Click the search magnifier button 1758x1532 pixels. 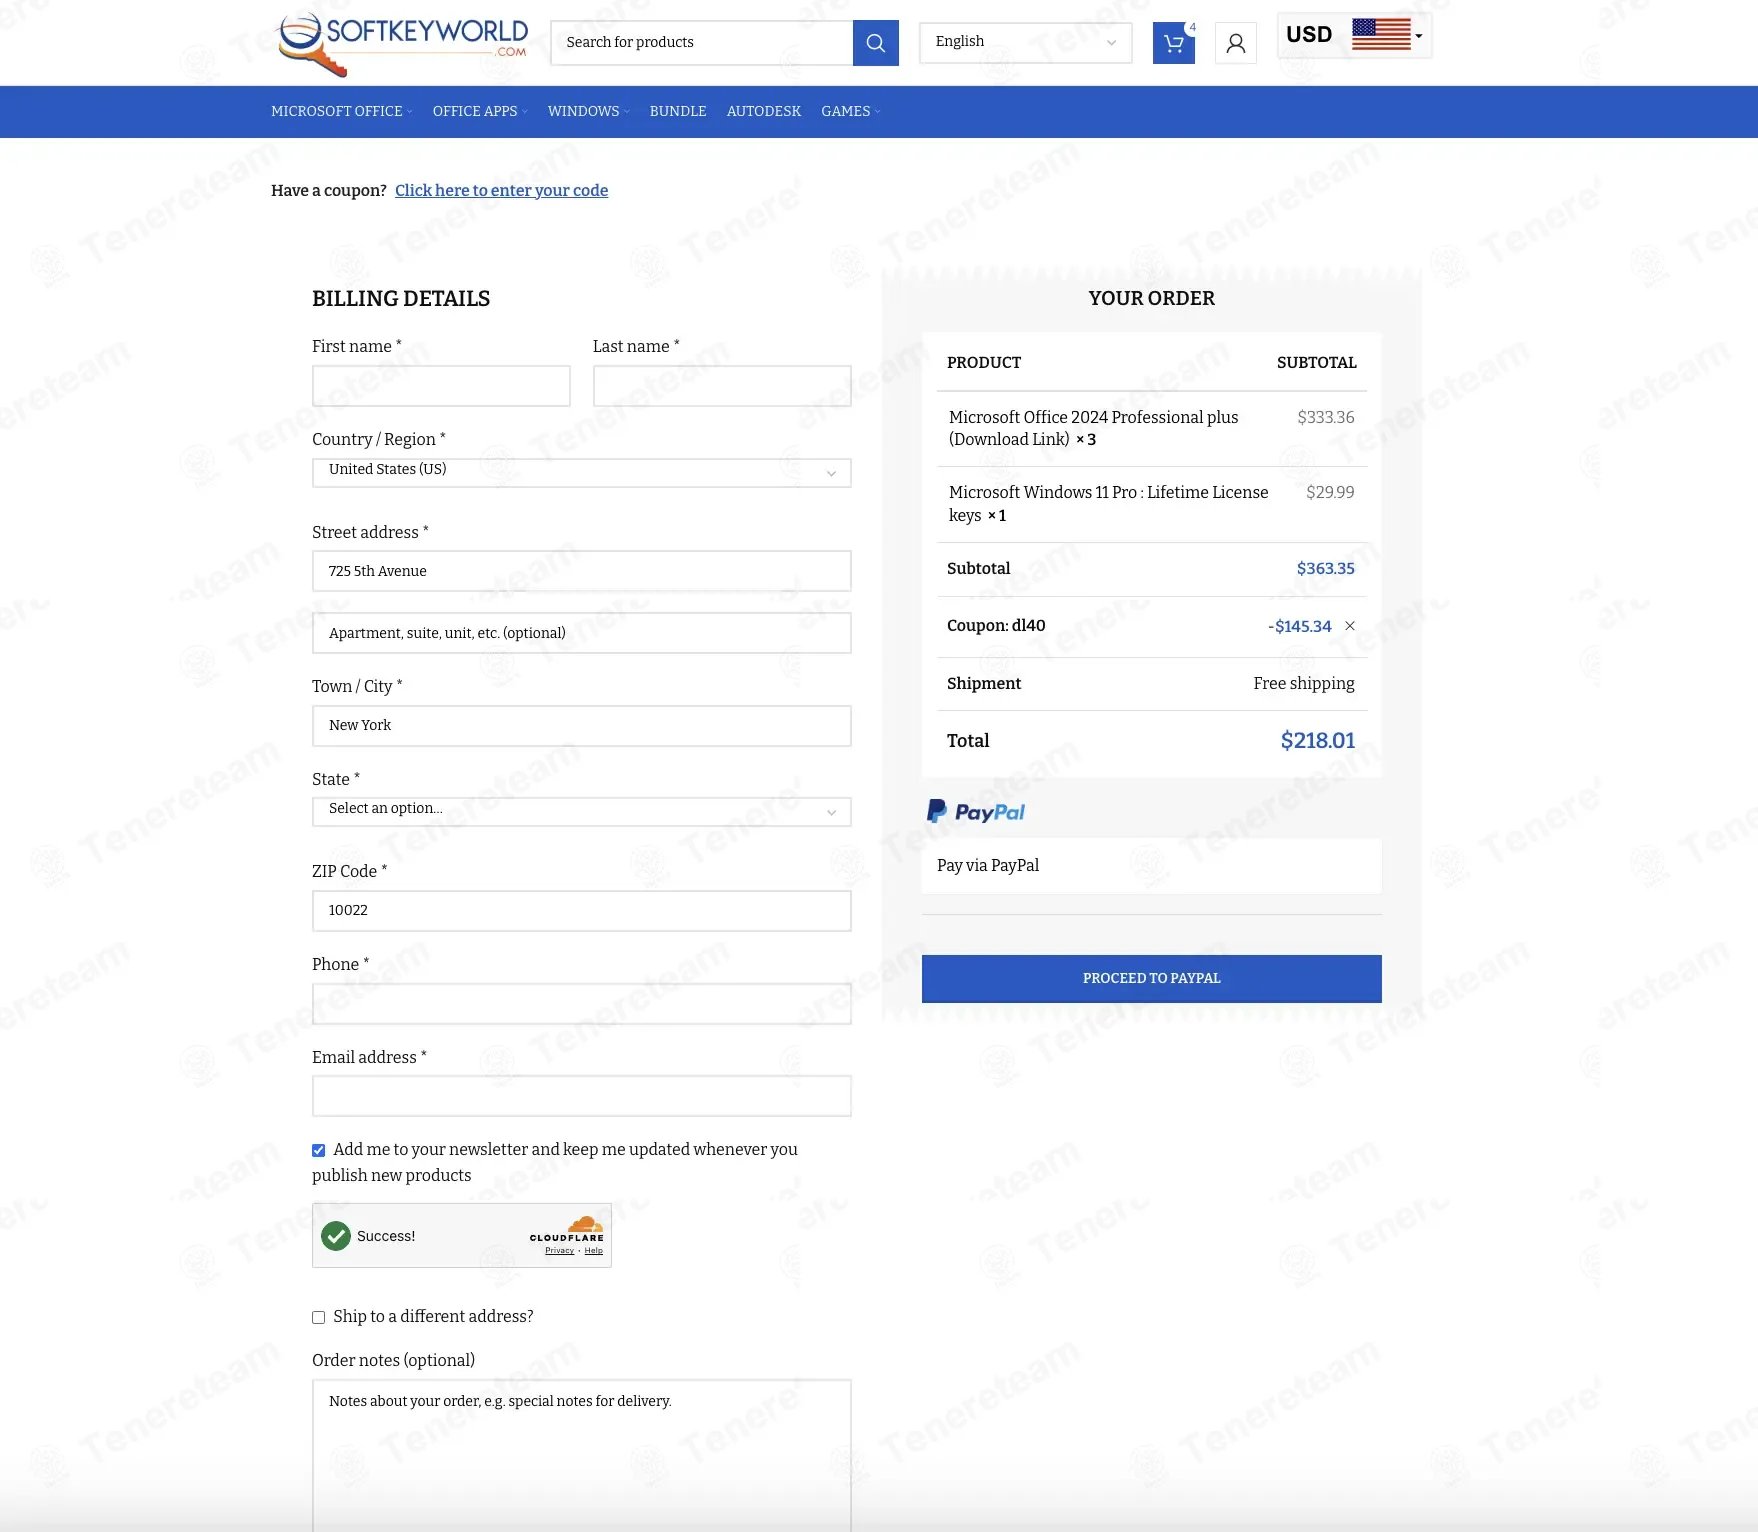(875, 43)
